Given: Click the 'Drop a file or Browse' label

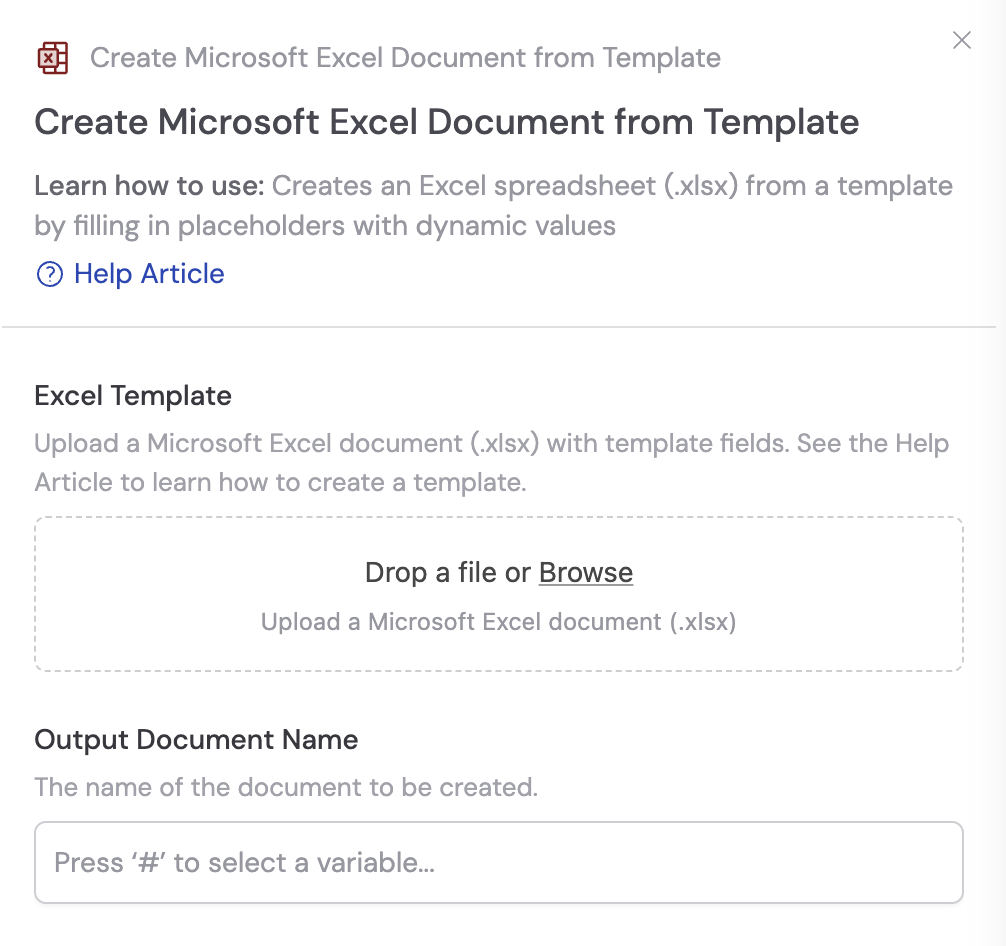Looking at the screenshot, I should (499, 572).
